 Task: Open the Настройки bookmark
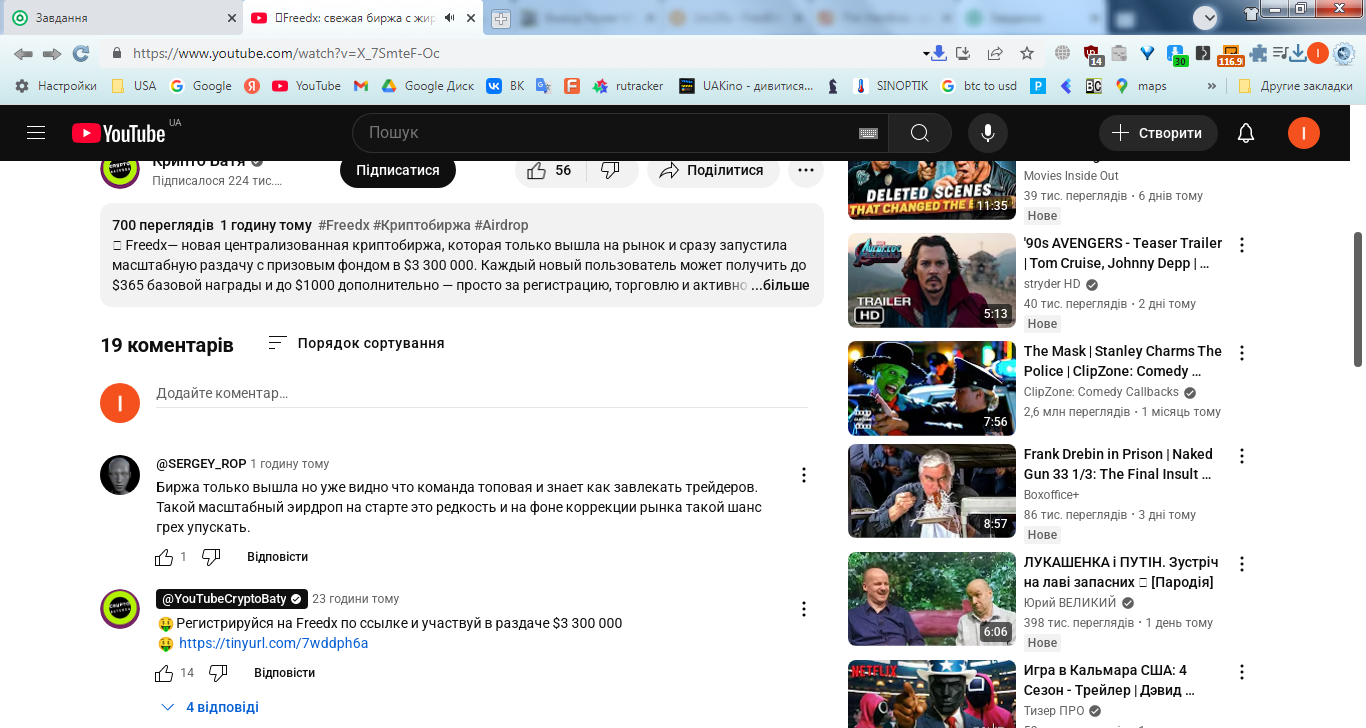pos(56,86)
